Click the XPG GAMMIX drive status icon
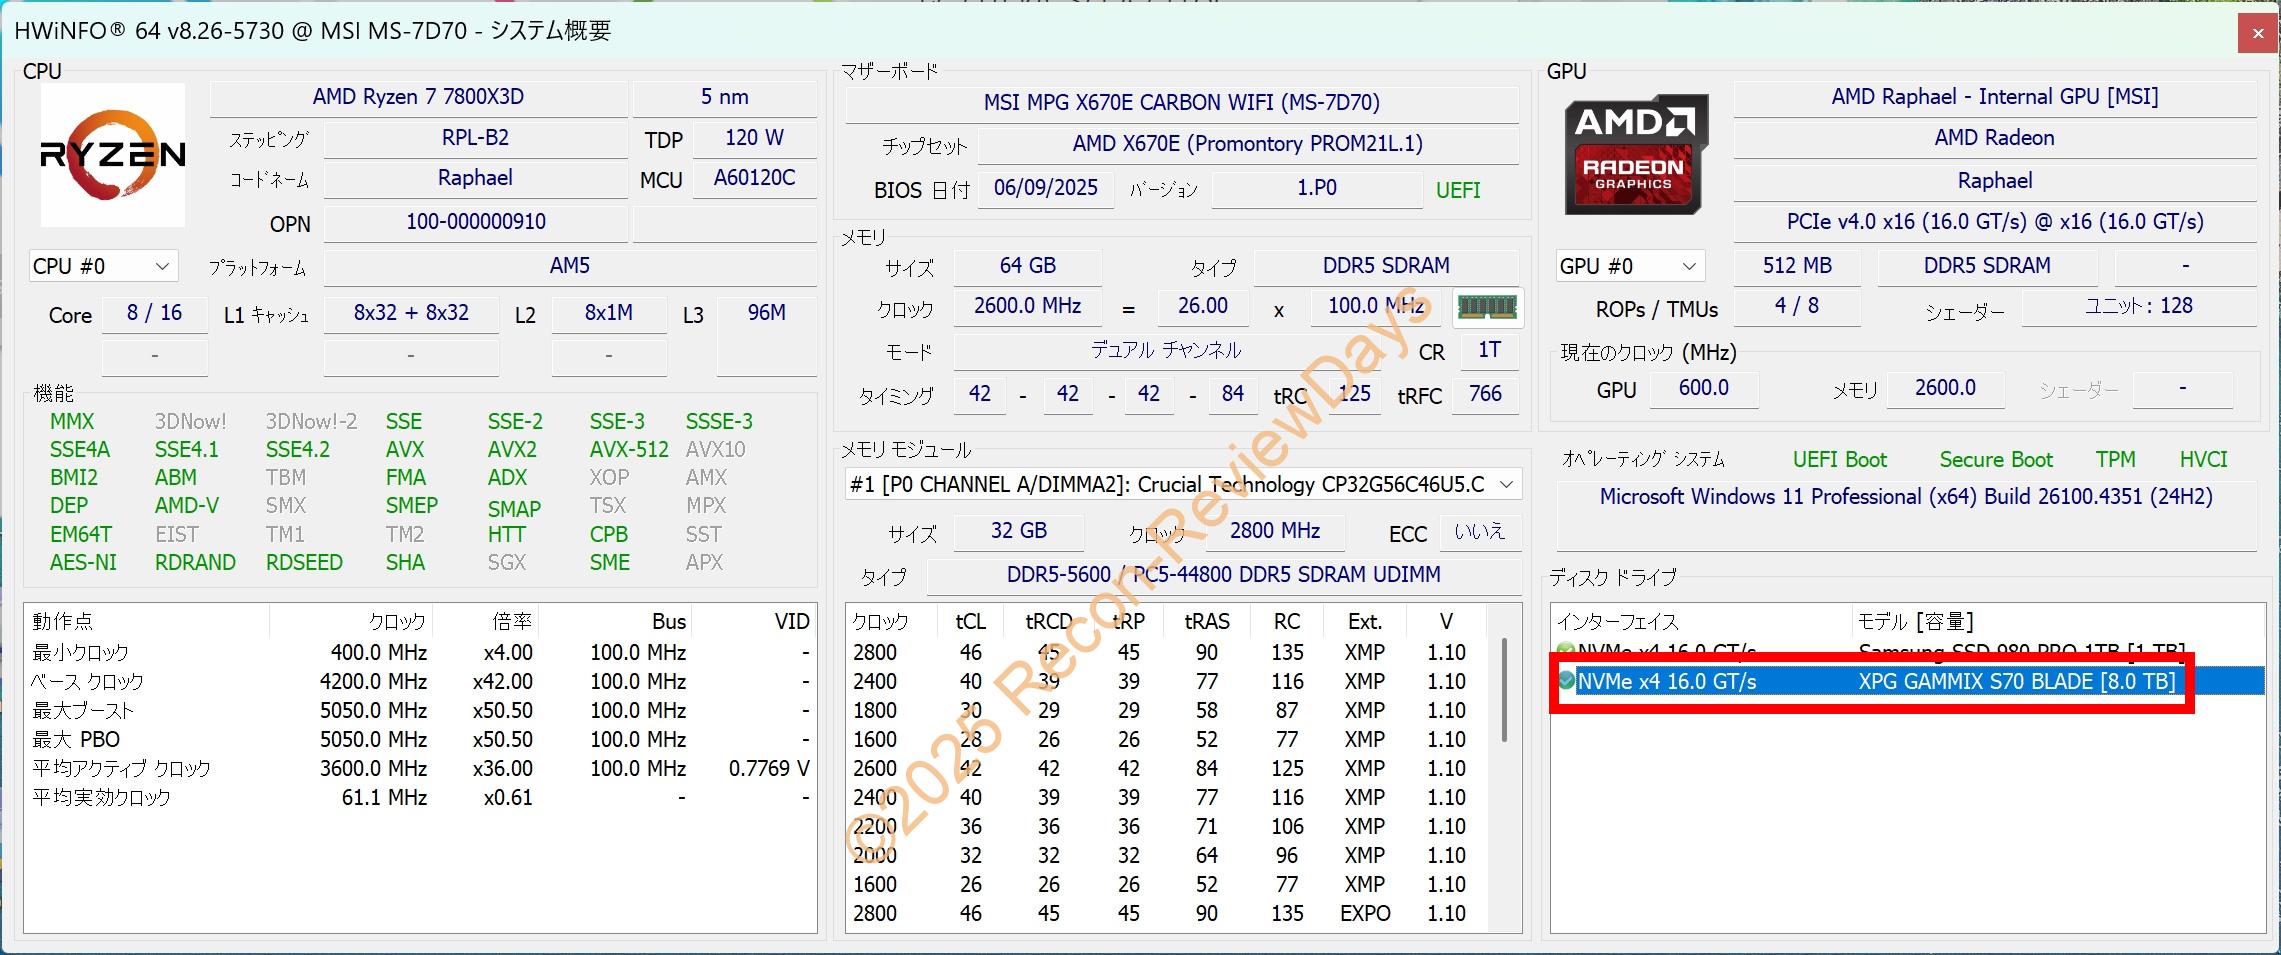Viewport: 2281px width, 955px height. point(1566,681)
